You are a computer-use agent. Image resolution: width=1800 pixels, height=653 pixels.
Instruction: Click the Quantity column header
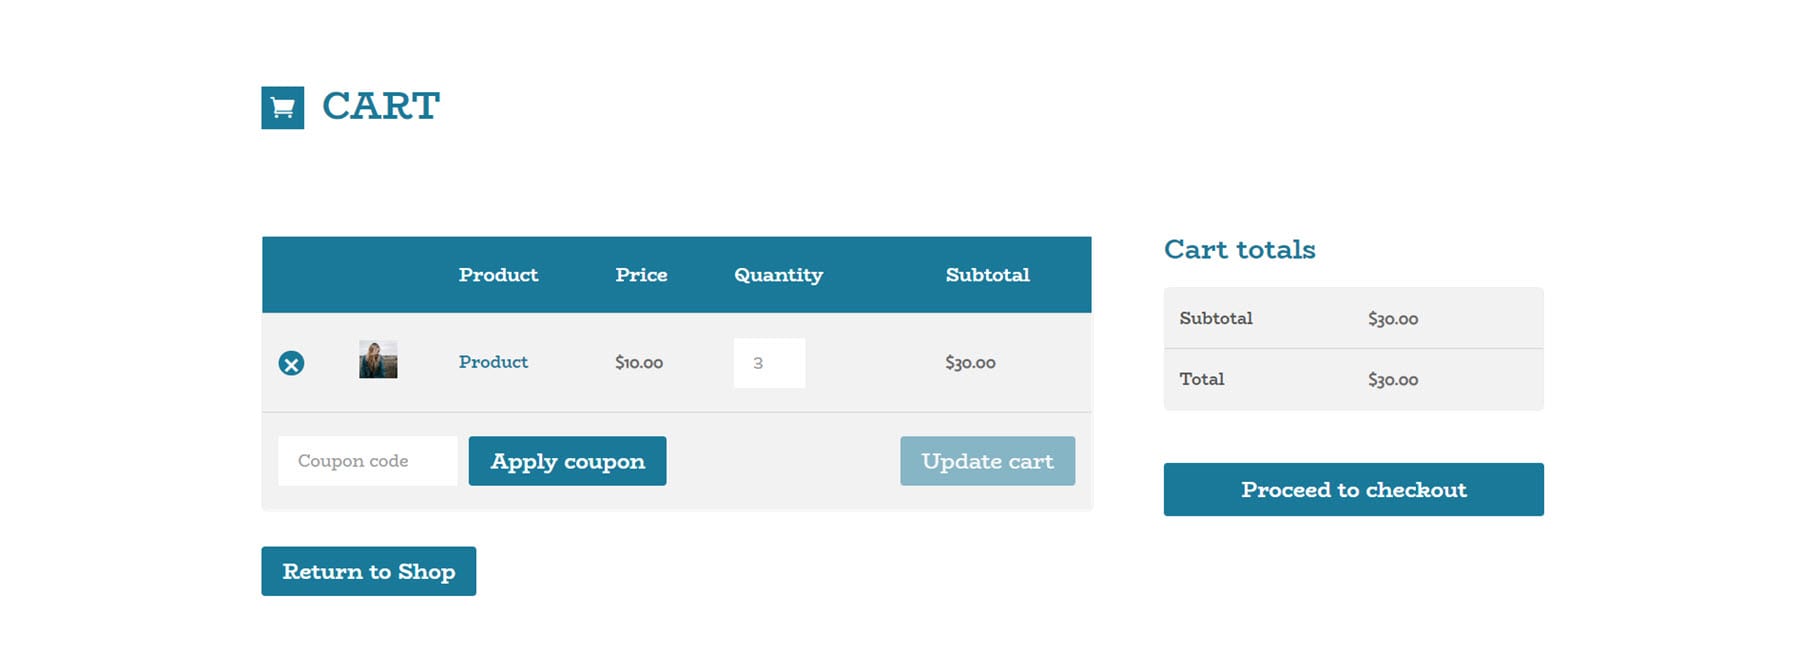pyautogui.click(x=778, y=275)
